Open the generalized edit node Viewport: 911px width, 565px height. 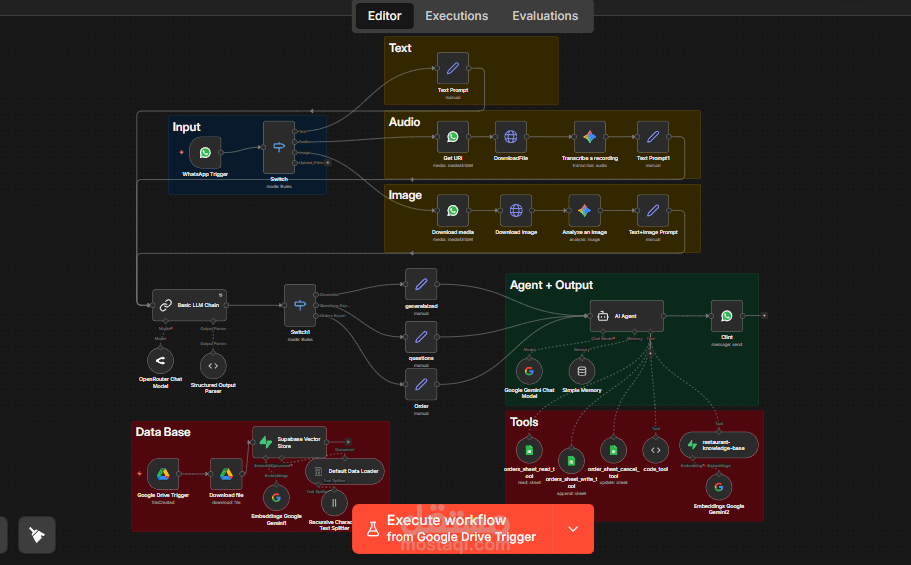pyautogui.click(x=421, y=285)
